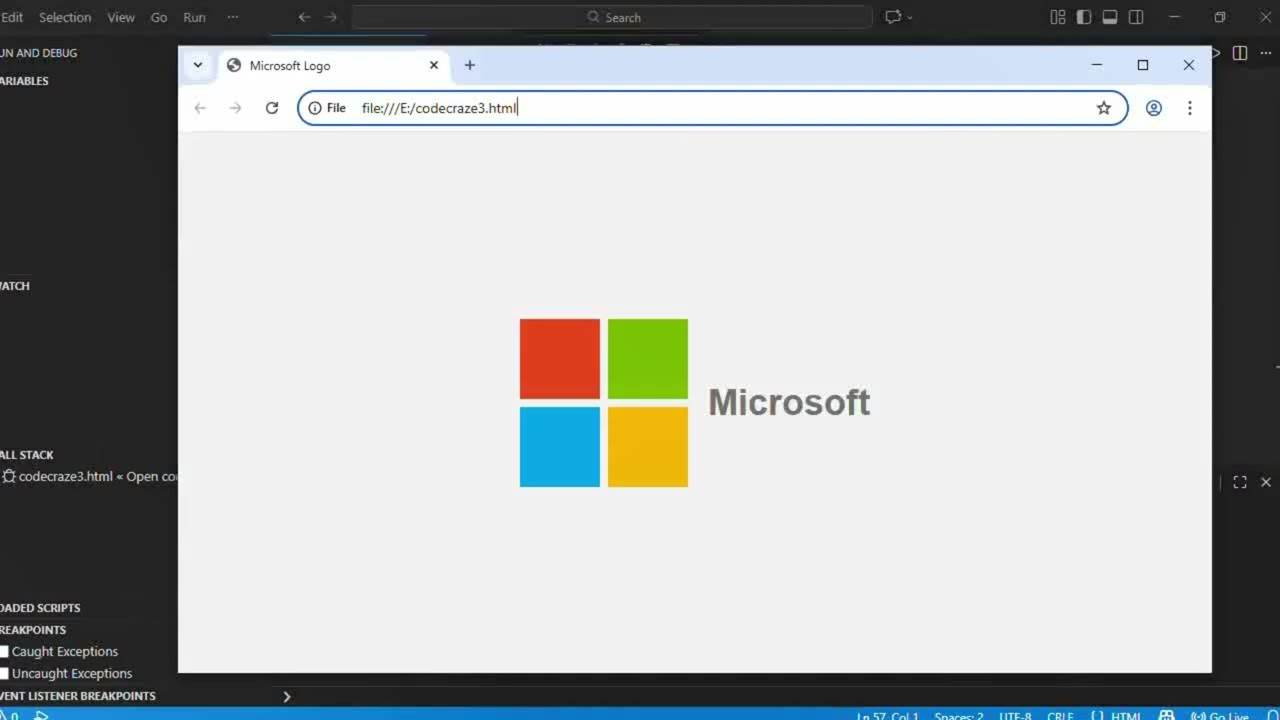
Task: Change the CRLF end-of-line sequence
Action: coord(1060,715)
